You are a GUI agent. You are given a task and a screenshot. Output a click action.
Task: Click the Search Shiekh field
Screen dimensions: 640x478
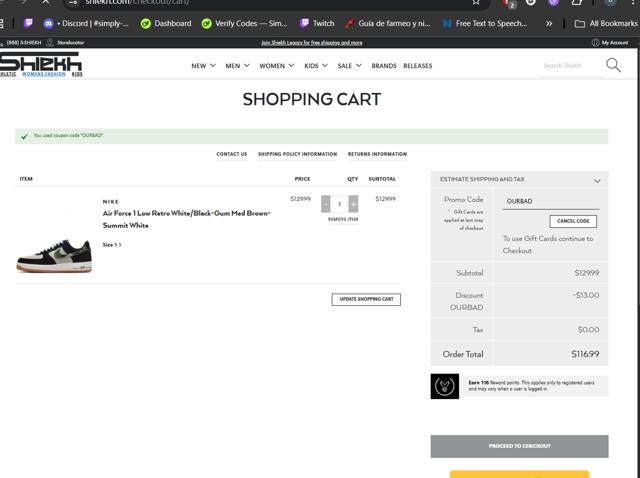tap(571, 65)
